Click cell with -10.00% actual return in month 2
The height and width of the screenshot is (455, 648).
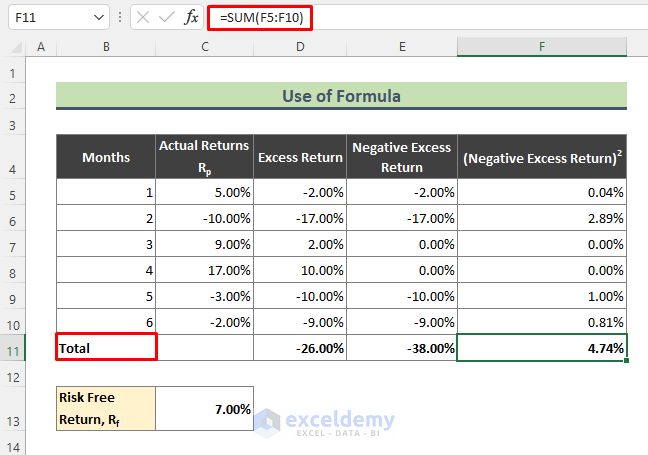point(205,218)
